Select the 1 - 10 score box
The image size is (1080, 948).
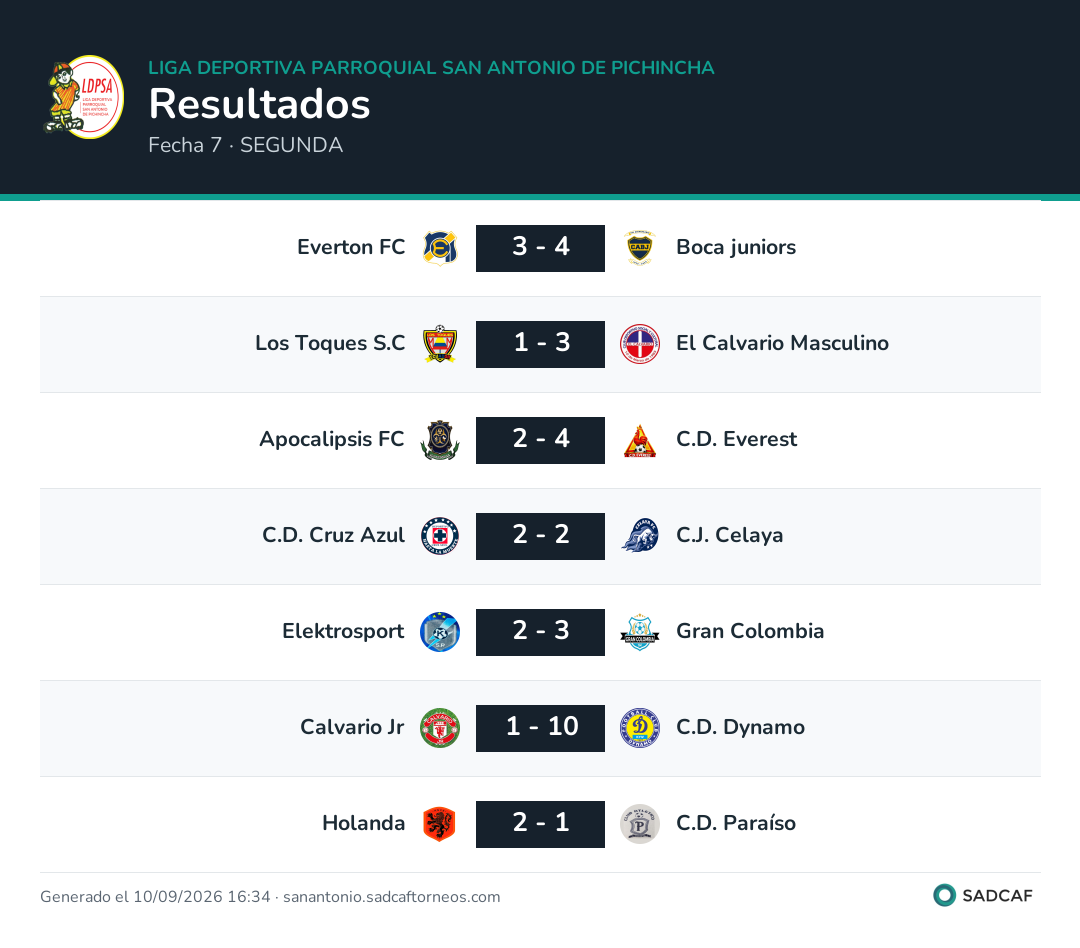click(541, 728)
